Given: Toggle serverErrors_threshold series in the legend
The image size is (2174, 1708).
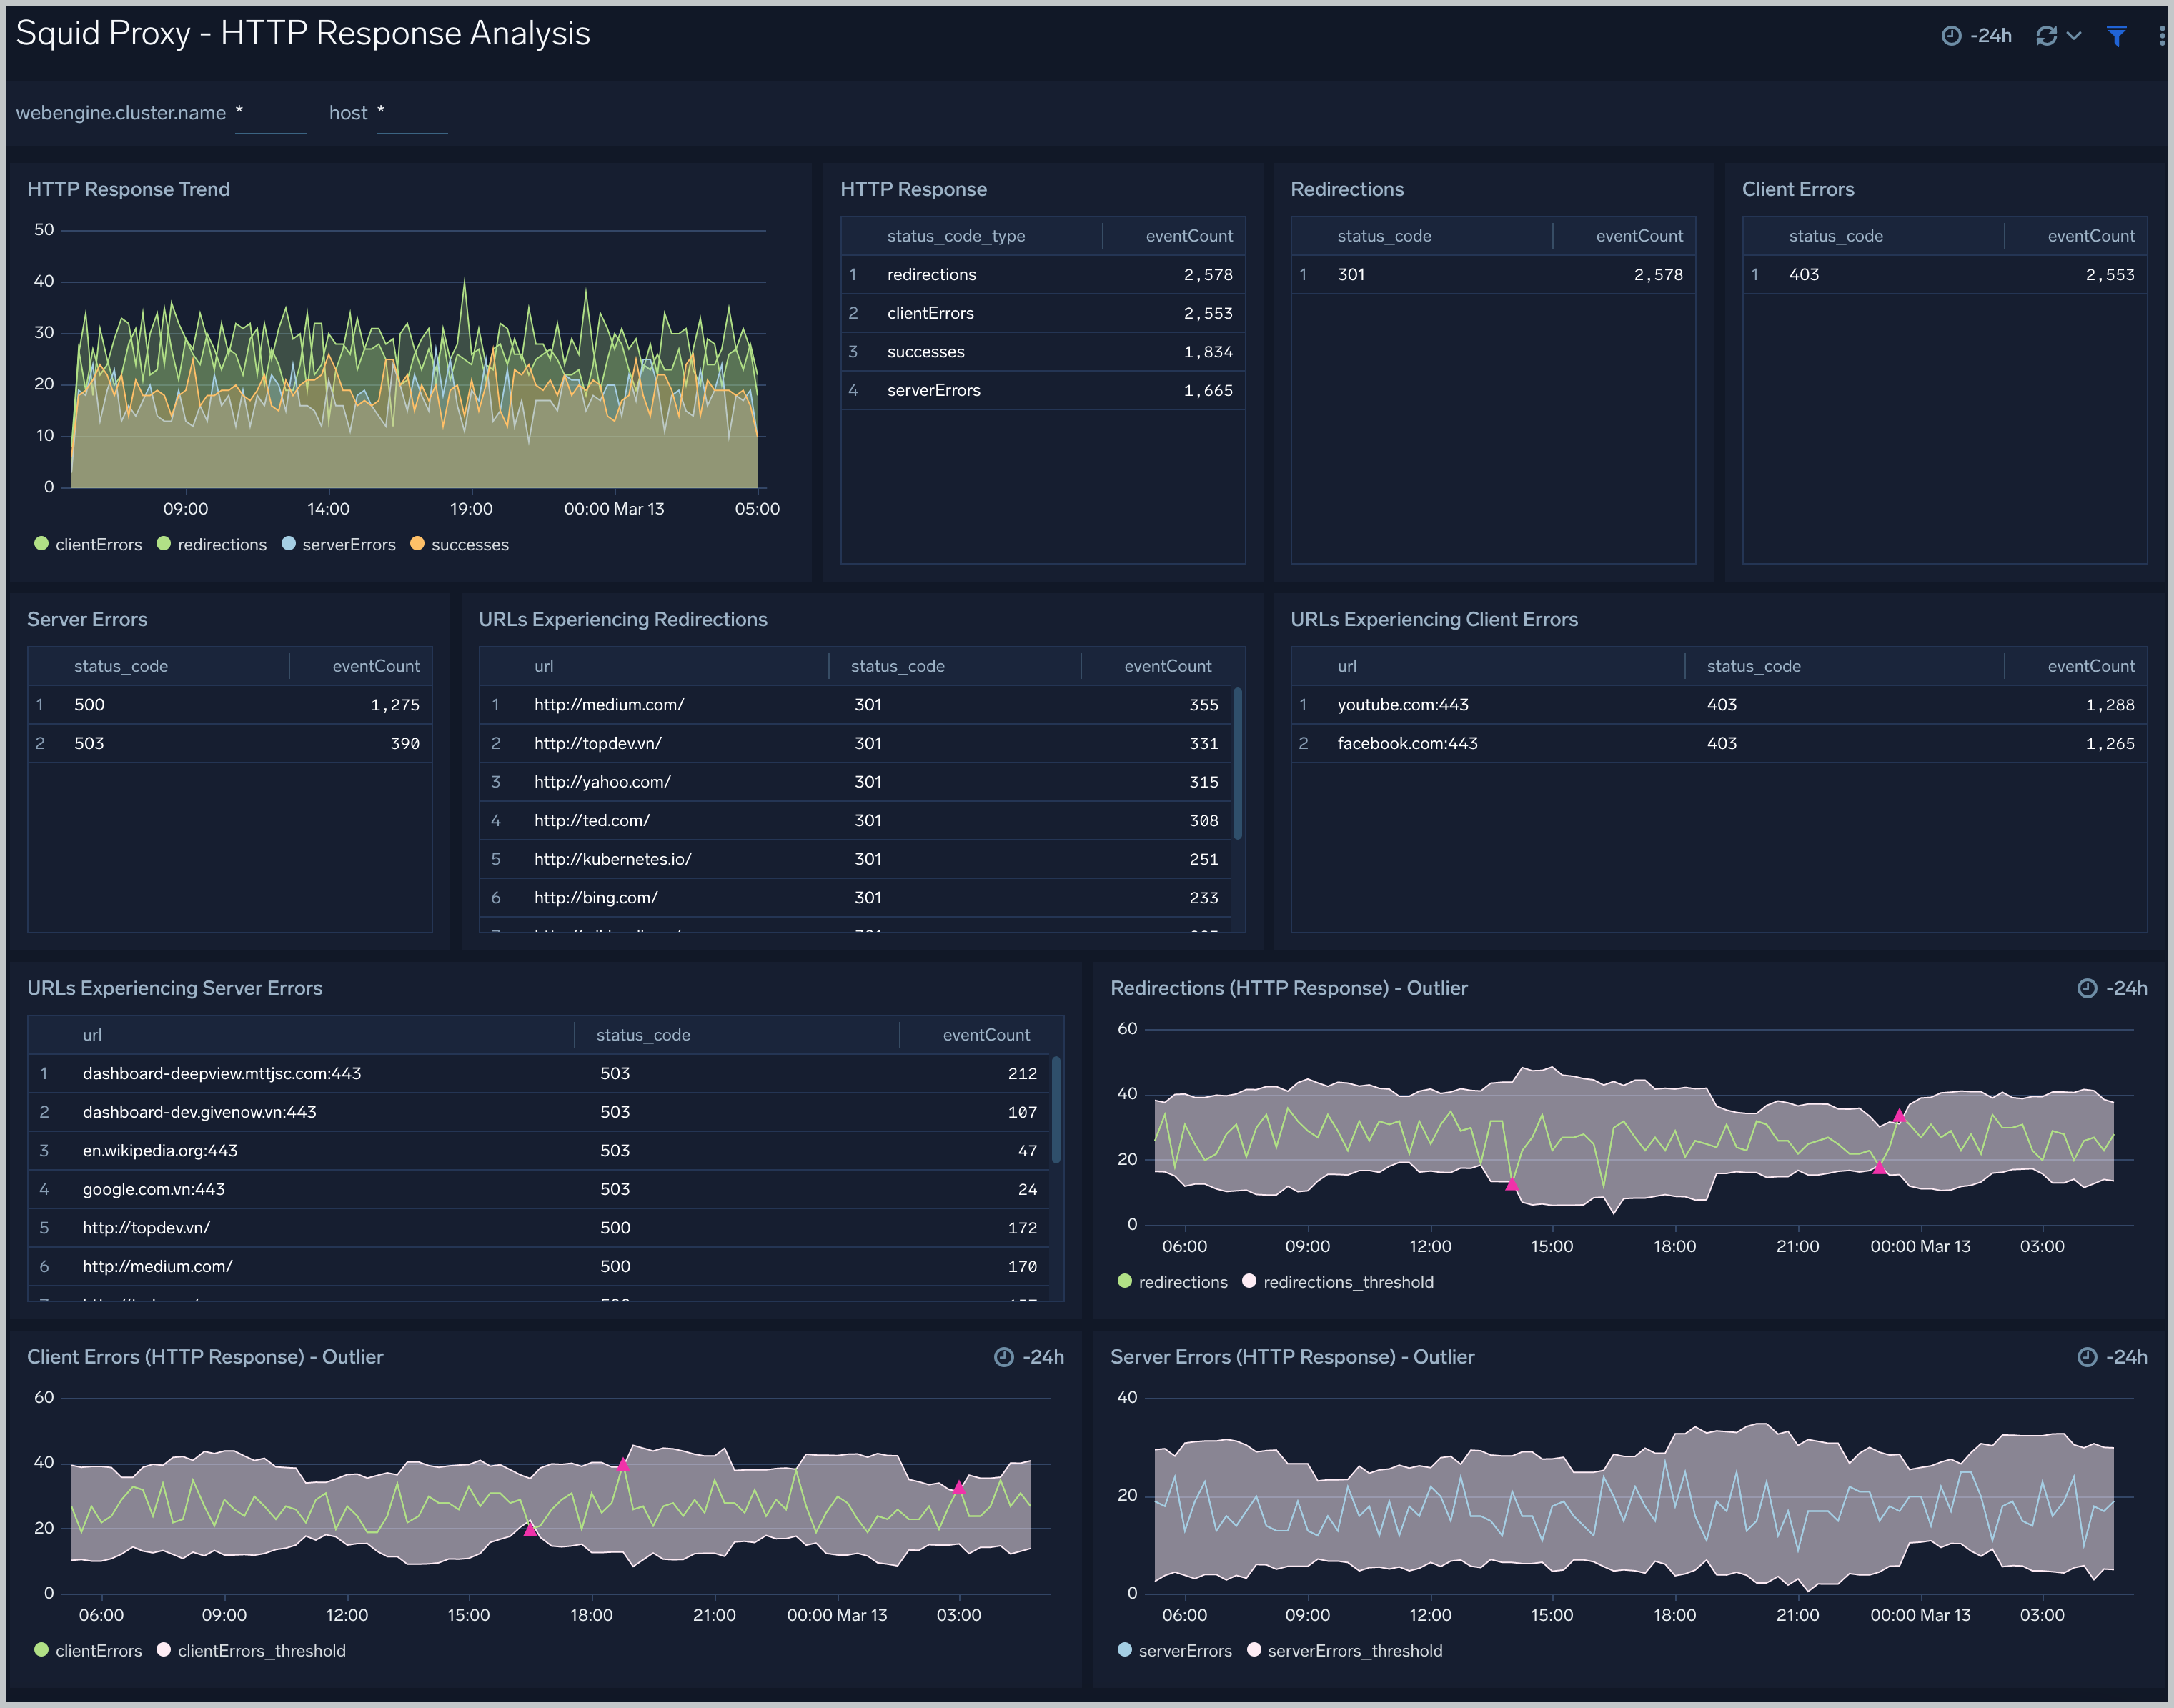Looking at the screenshot, I should [1345, 1652].
